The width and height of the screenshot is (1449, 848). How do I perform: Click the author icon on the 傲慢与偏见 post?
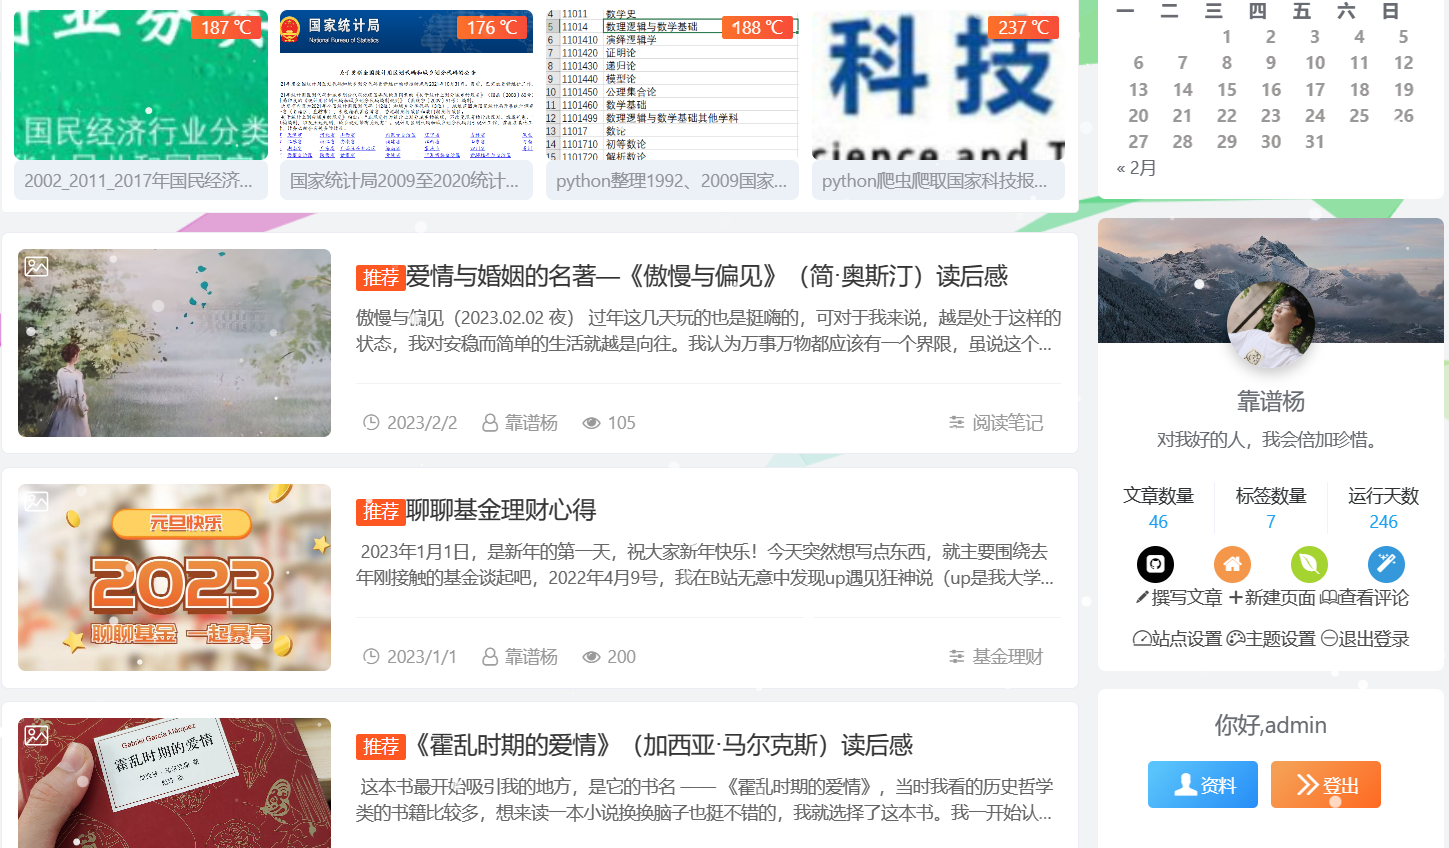point(490,423)
